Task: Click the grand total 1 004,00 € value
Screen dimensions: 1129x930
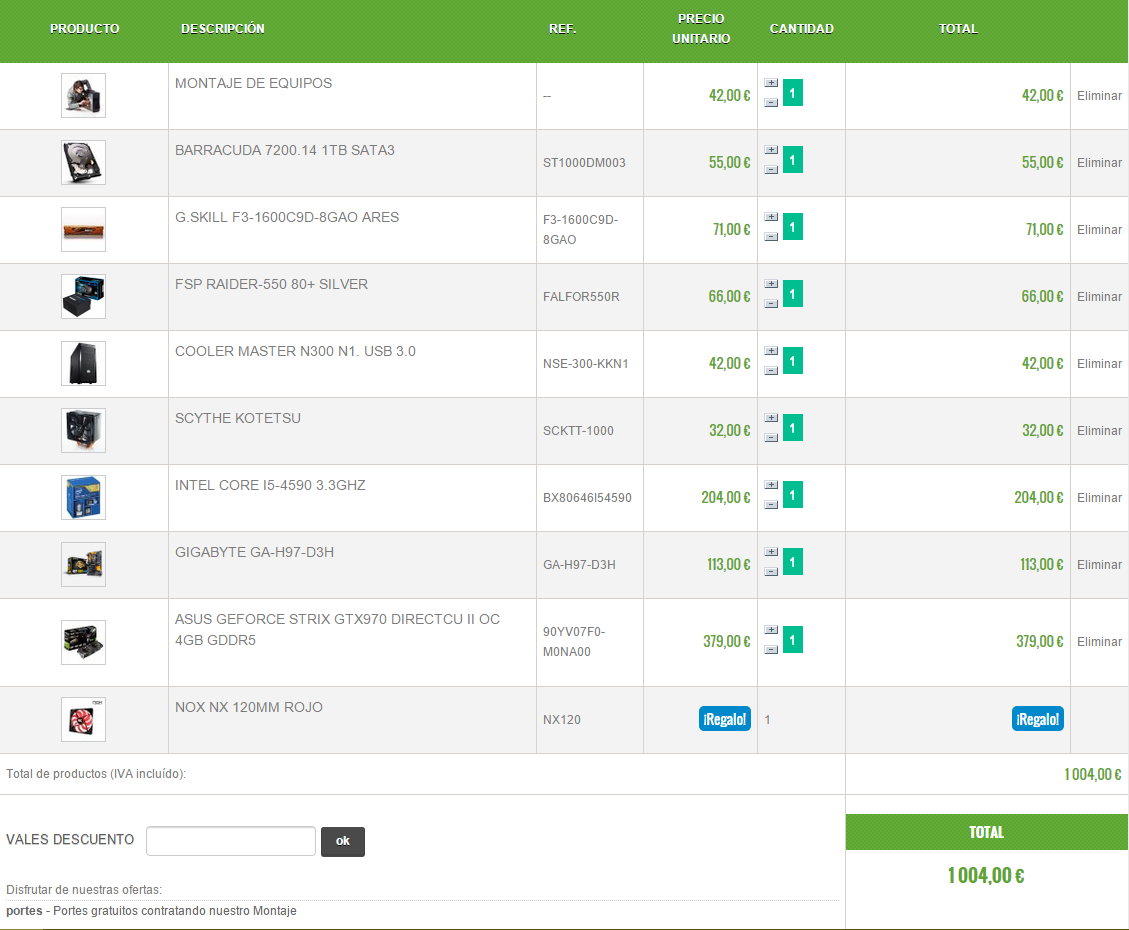Action: (986, 875)
